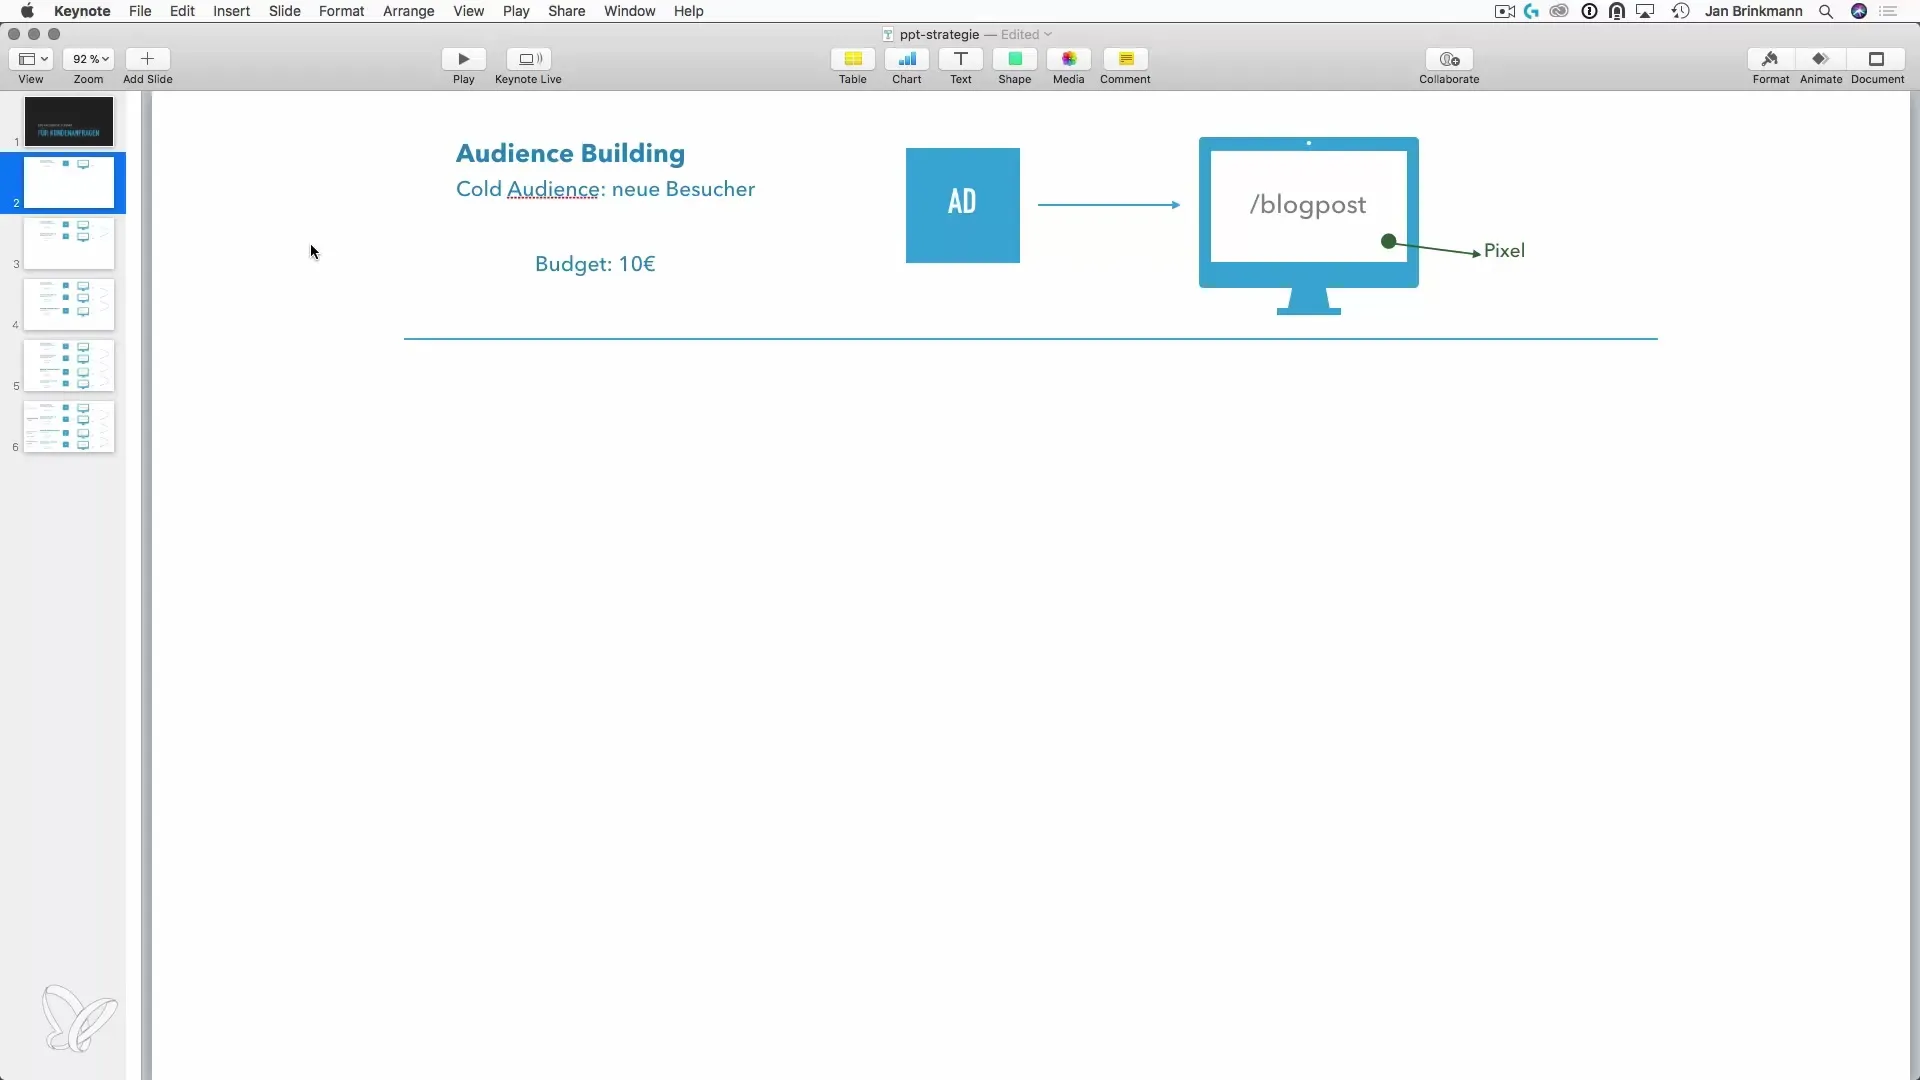Start the slideshow with Play button
This screenshot has width=1920, height=1080.
tap(464, 59)
